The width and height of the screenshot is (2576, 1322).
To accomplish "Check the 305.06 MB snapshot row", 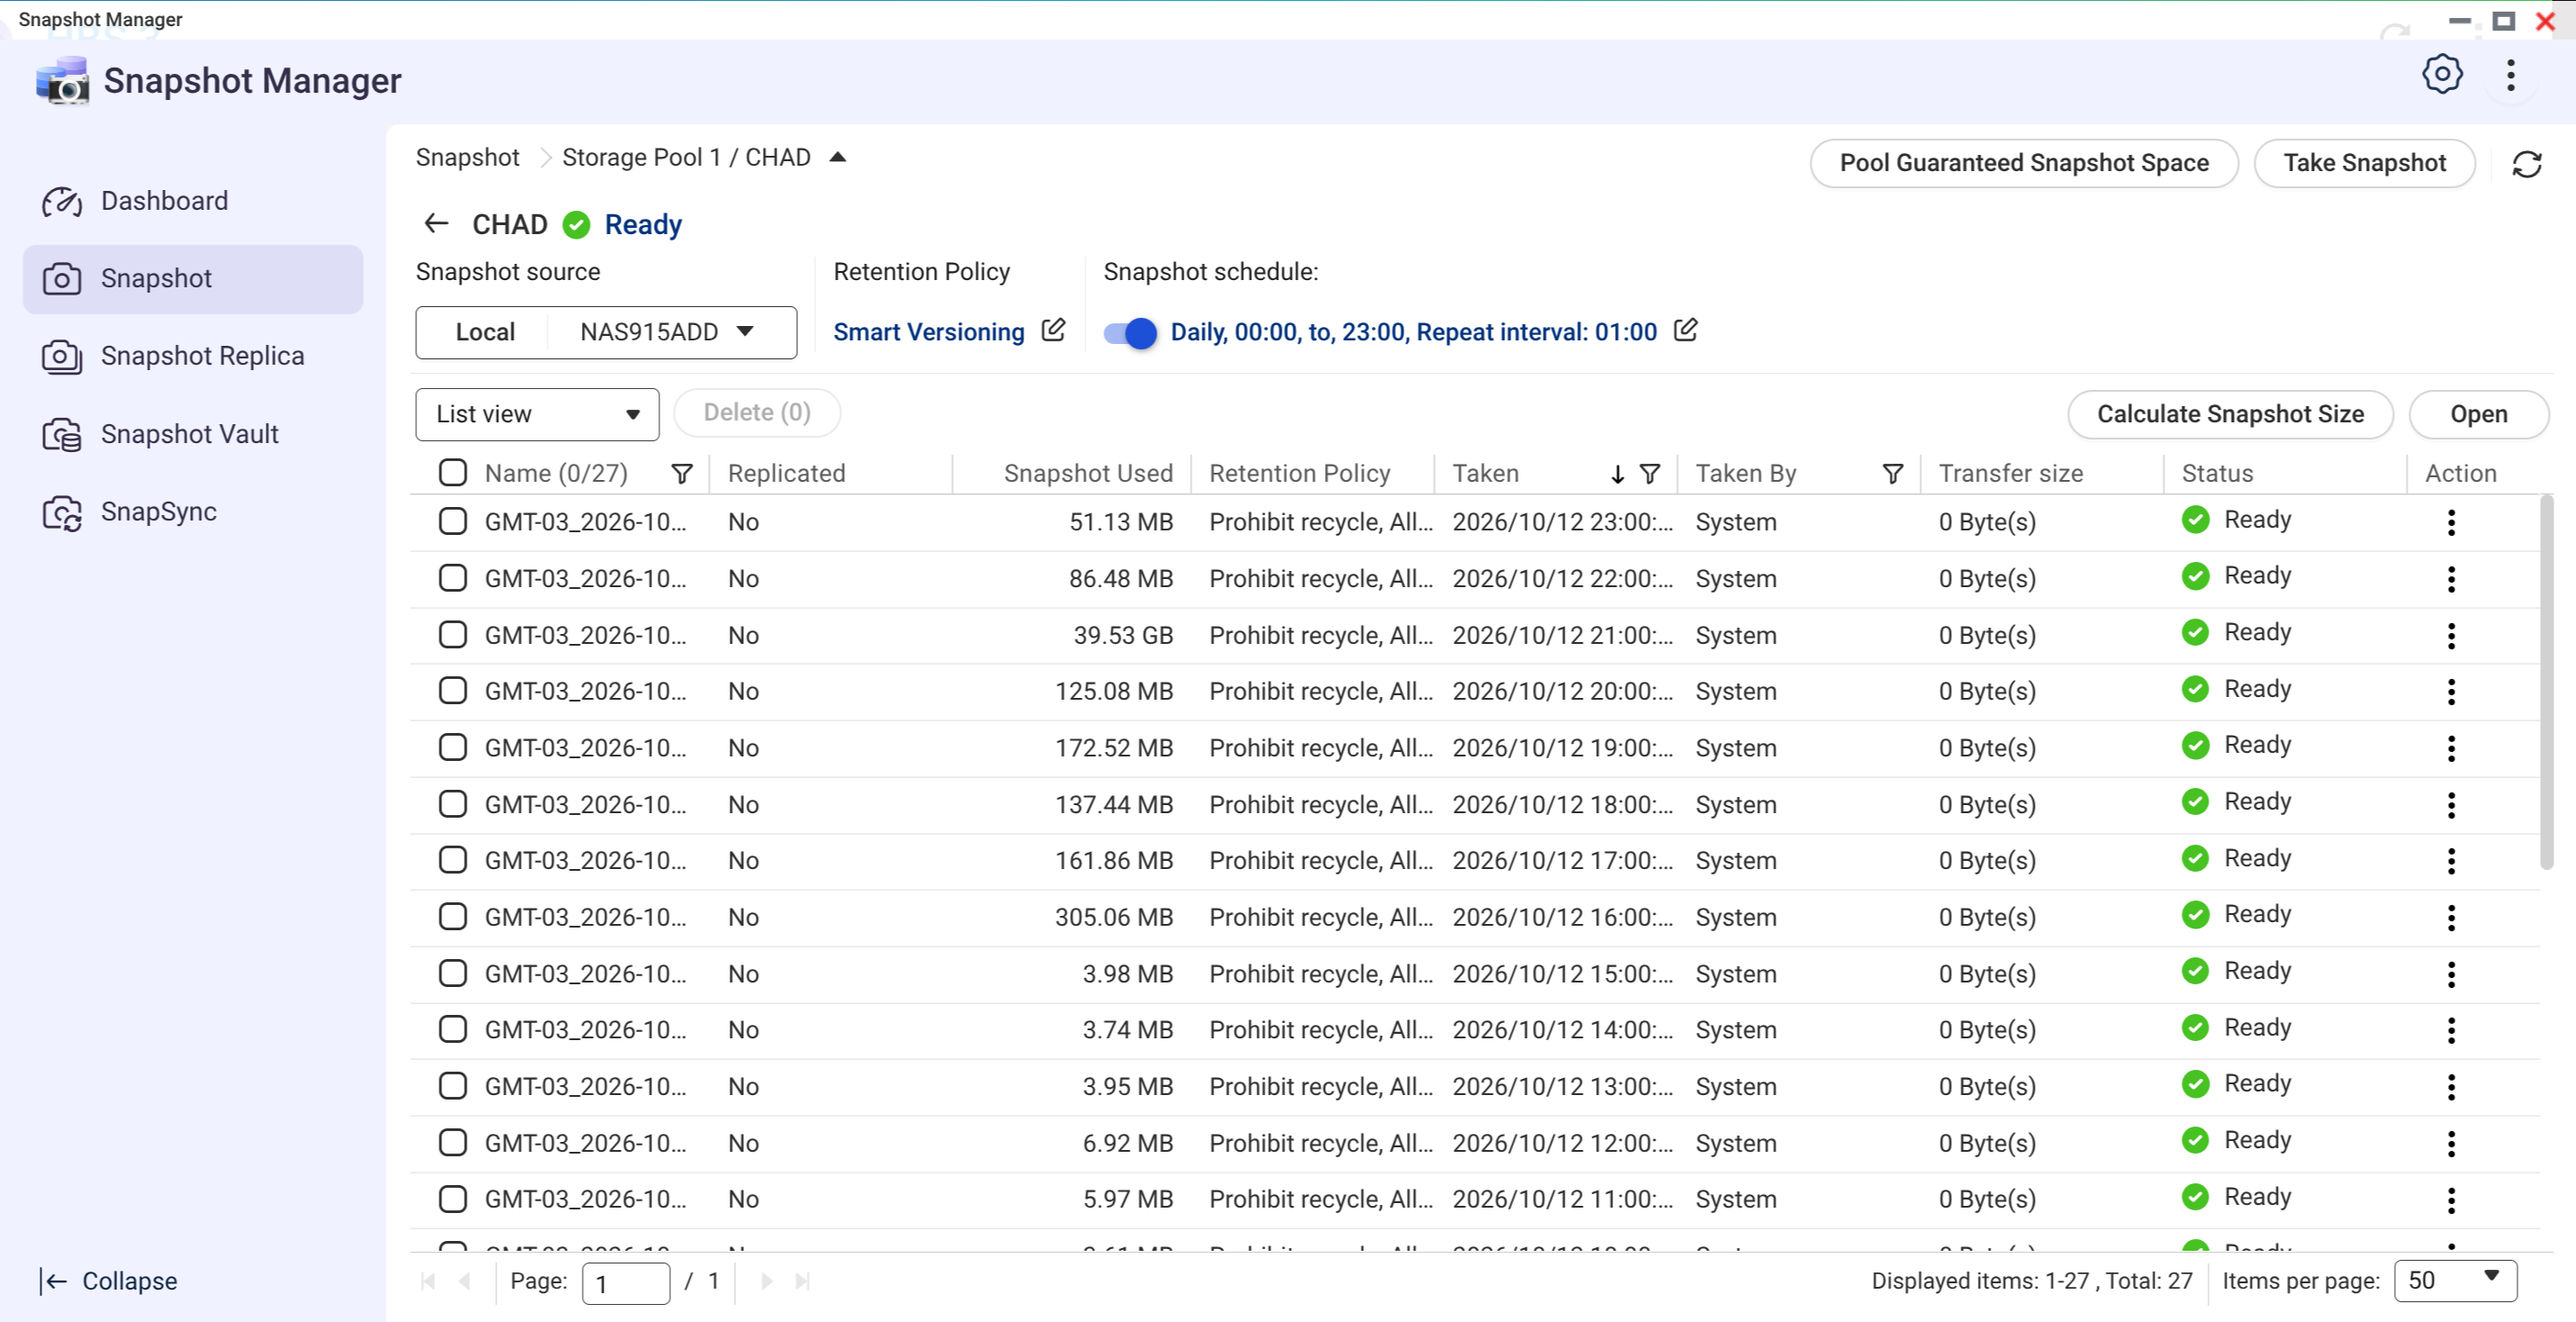I will click(453, 916).
